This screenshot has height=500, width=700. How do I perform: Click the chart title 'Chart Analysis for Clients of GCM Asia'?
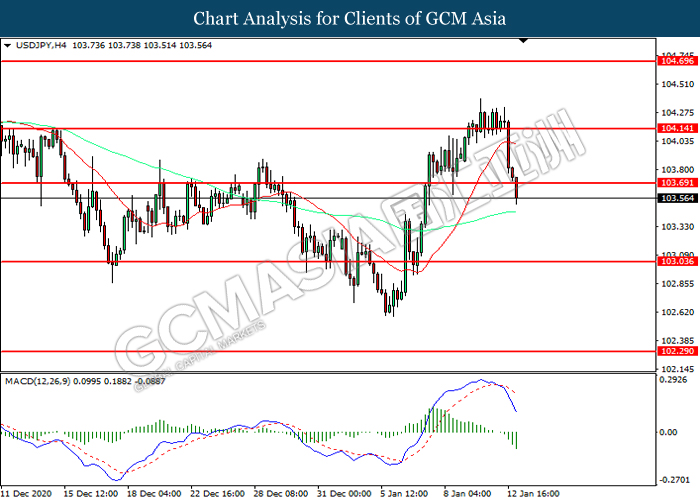click(350, 18)
